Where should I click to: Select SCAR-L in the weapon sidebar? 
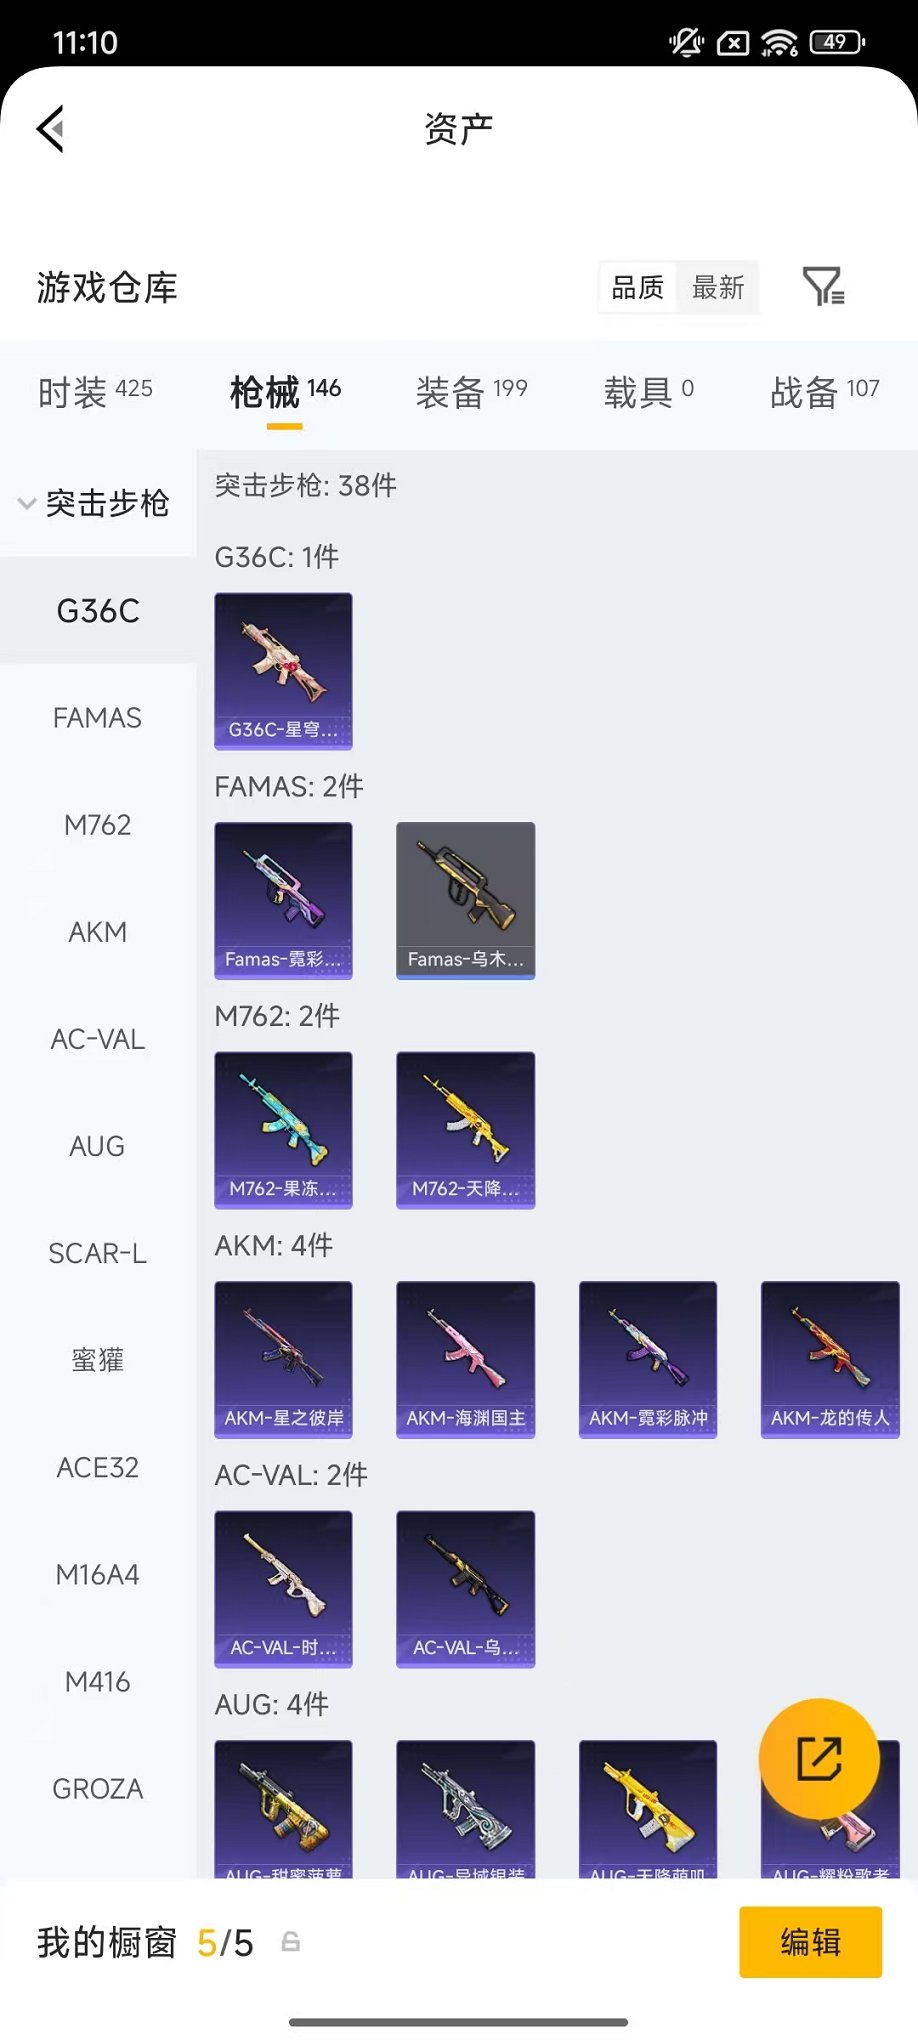98,1253
